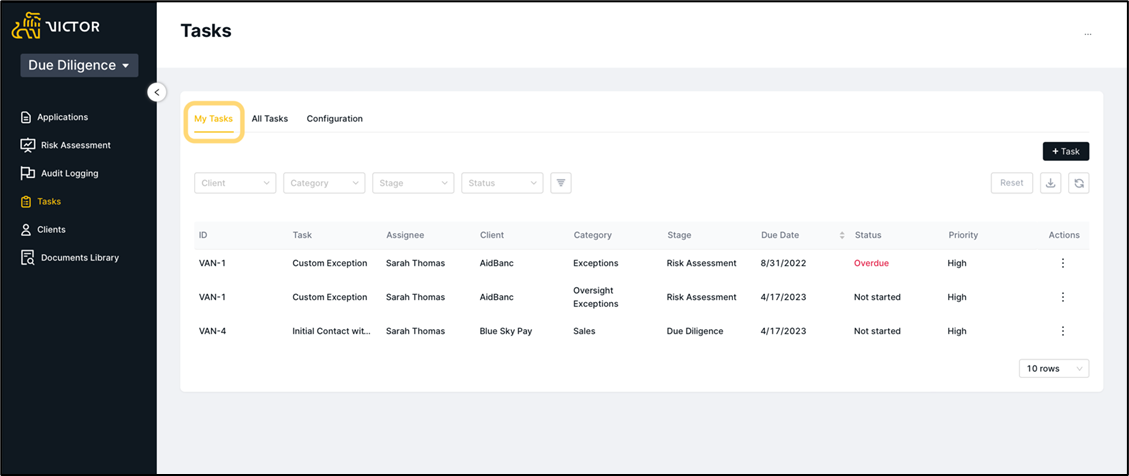
Task: Switch to the Configuration tab
Action: pos(335,119)
